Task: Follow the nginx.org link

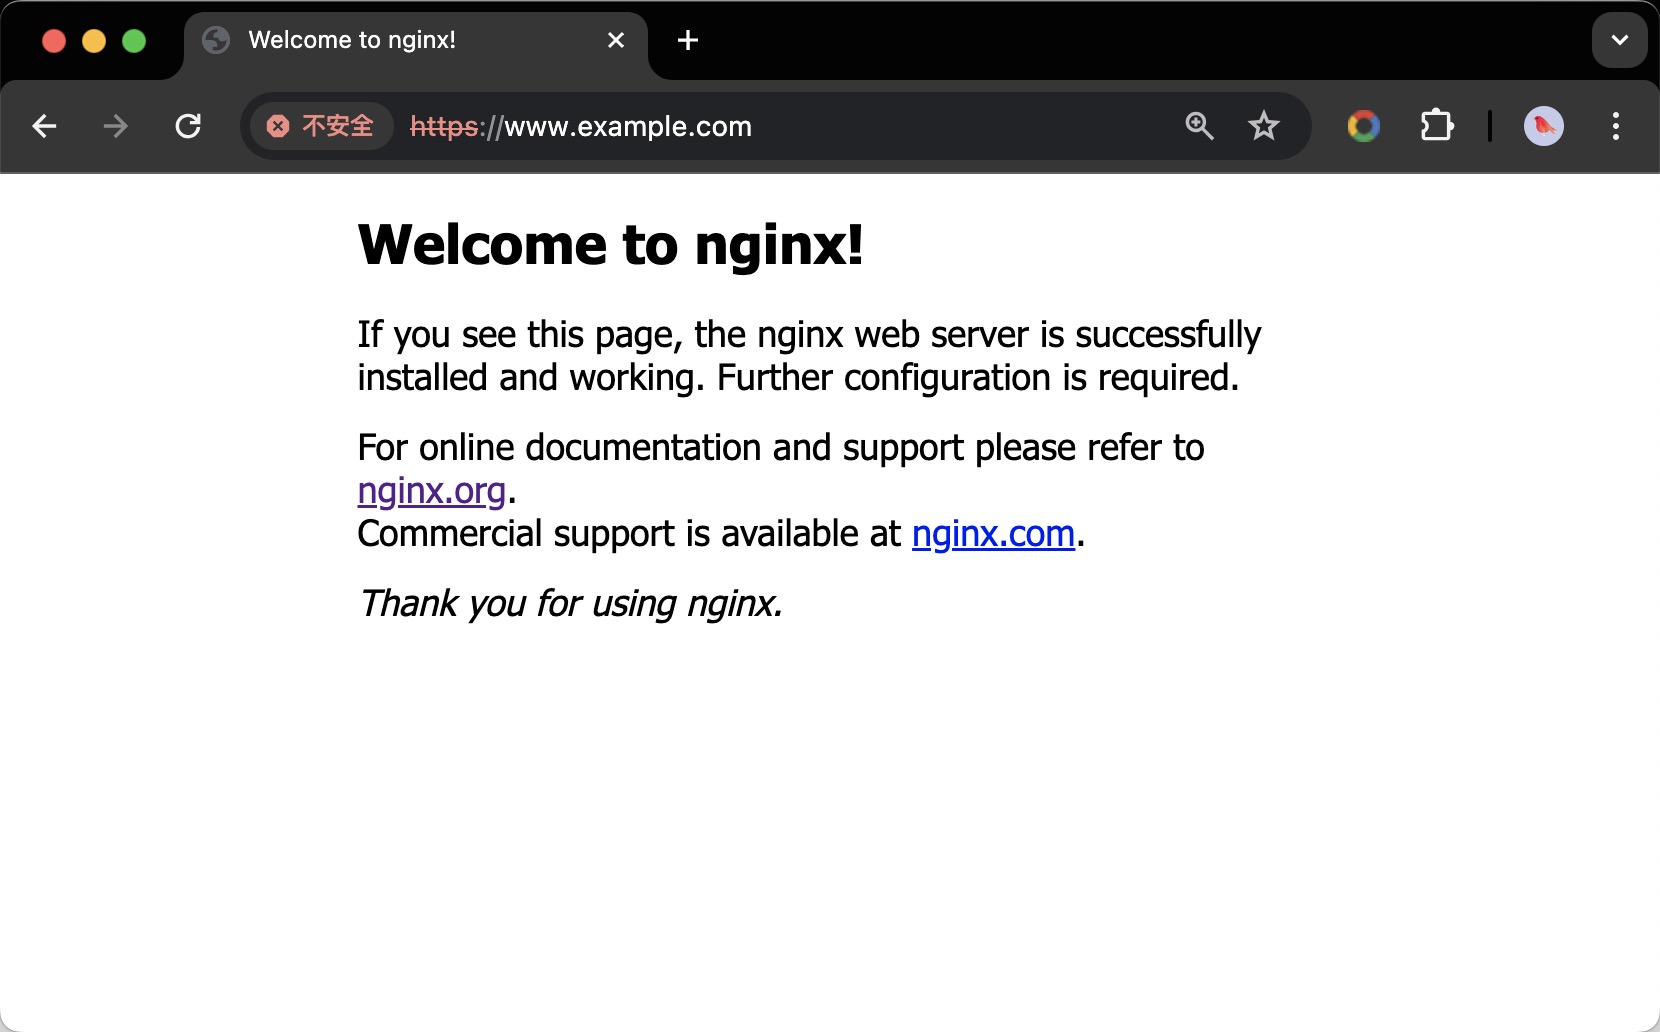Action: coord(431,491)
